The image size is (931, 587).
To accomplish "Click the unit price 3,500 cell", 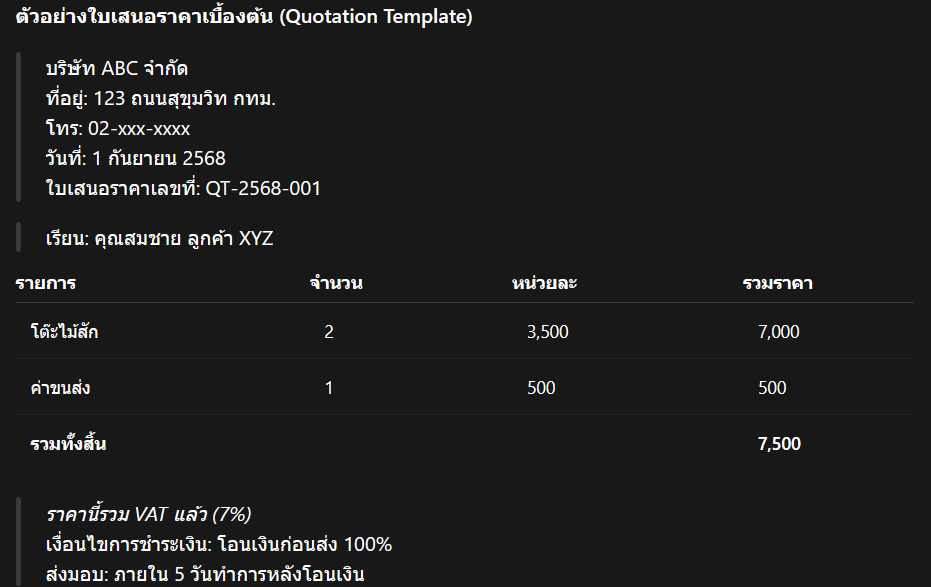I will [x=547, y=332].
